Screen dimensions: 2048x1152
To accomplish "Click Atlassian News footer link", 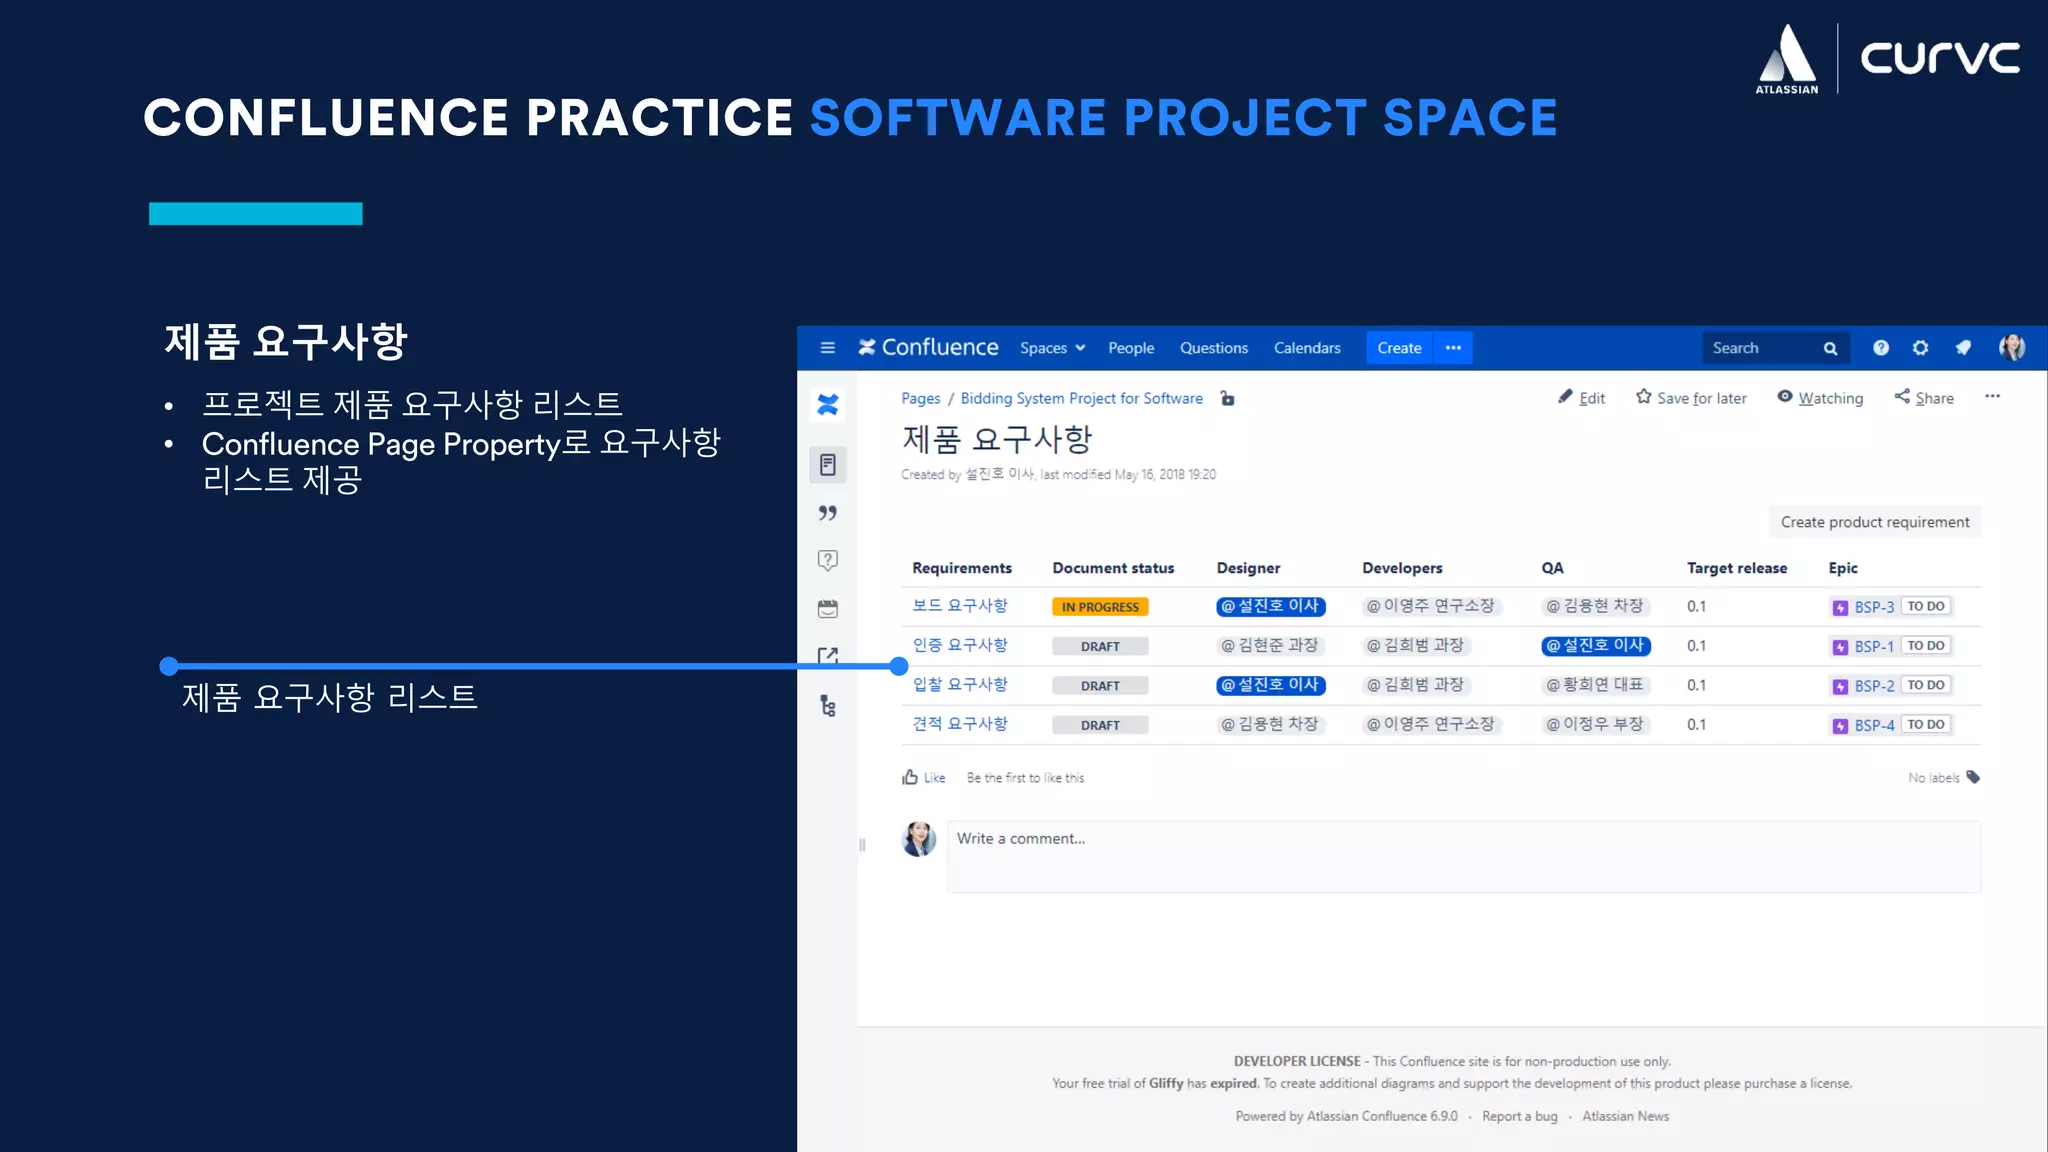I will pyautogui.click(x=1626, y=1116).
